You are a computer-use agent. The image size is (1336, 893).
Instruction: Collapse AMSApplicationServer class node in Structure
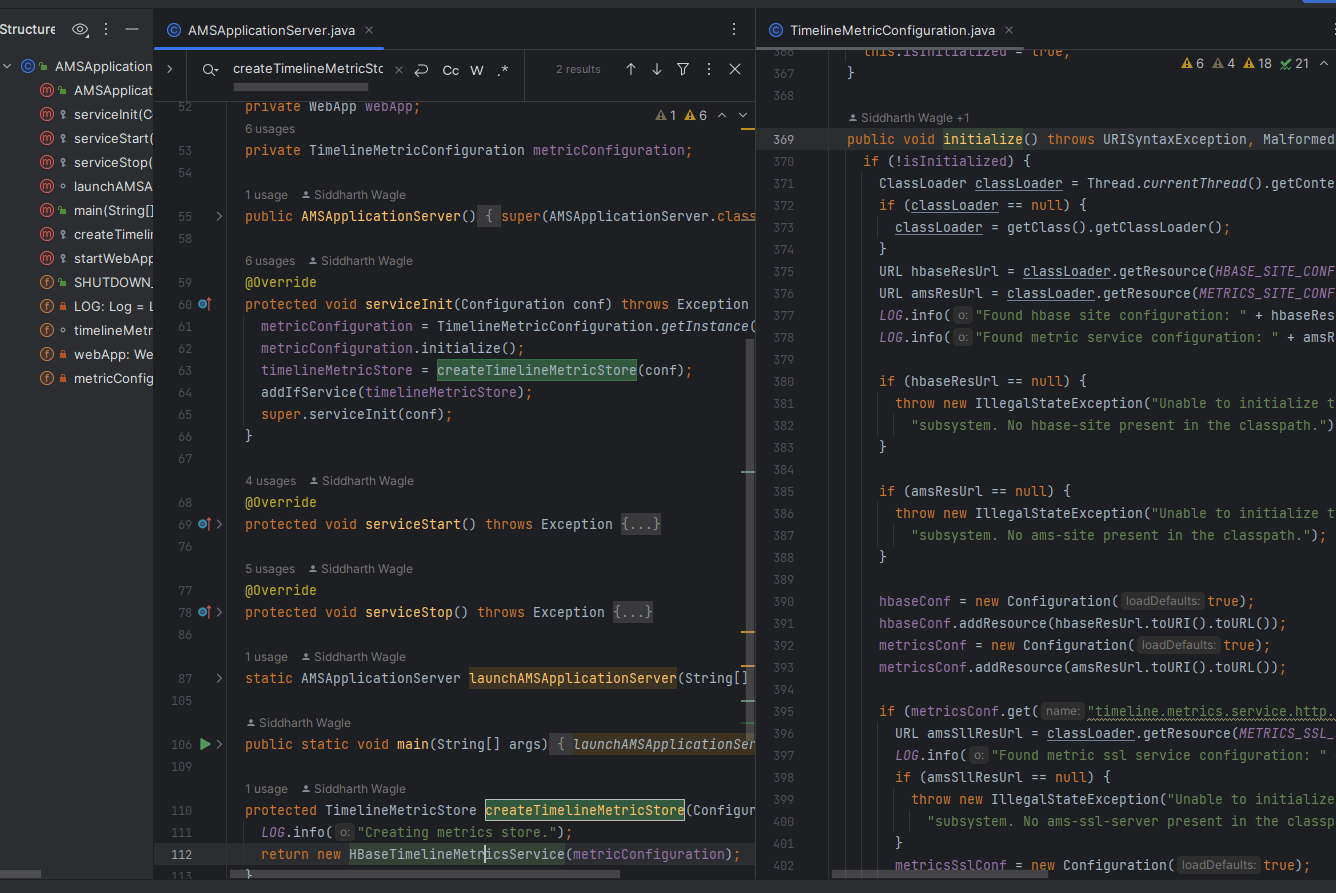pos(8,66)
